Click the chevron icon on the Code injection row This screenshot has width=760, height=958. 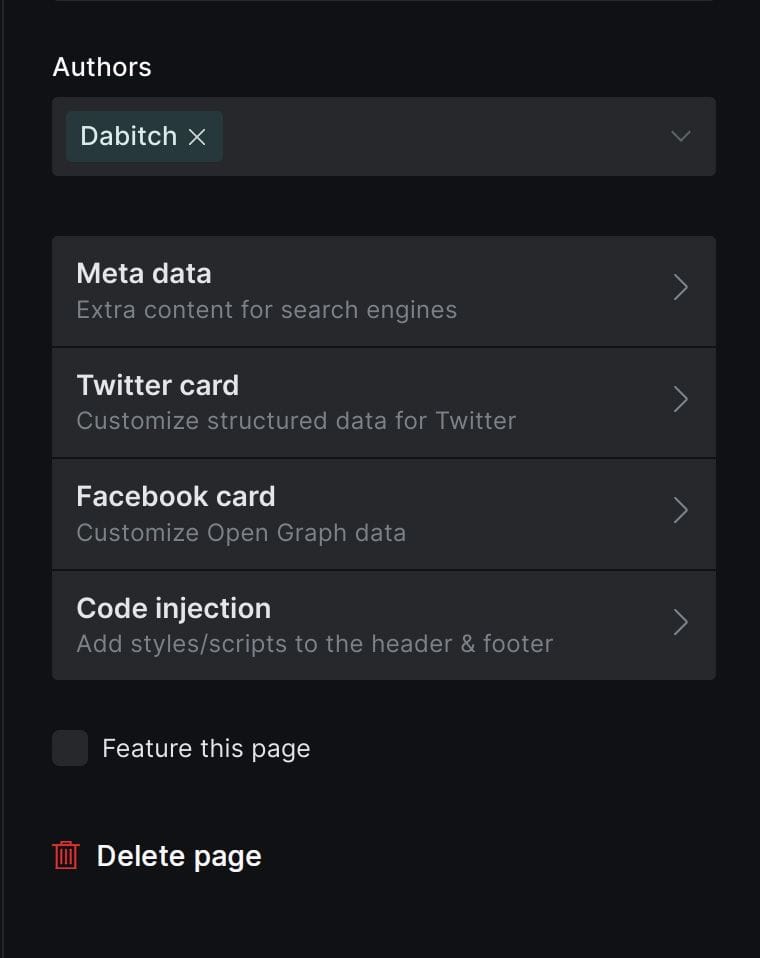pyautogui.click(x=681, y=622)
